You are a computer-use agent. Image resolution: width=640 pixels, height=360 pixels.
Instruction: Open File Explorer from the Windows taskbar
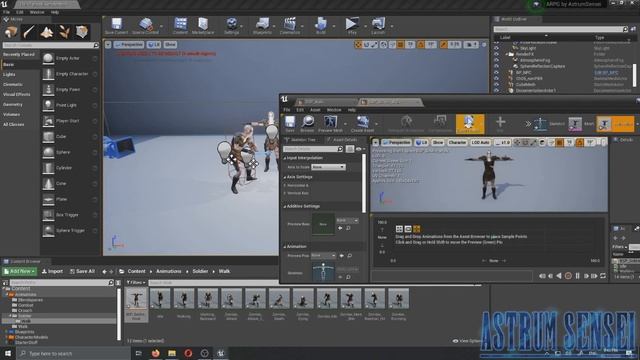[172, 353]
